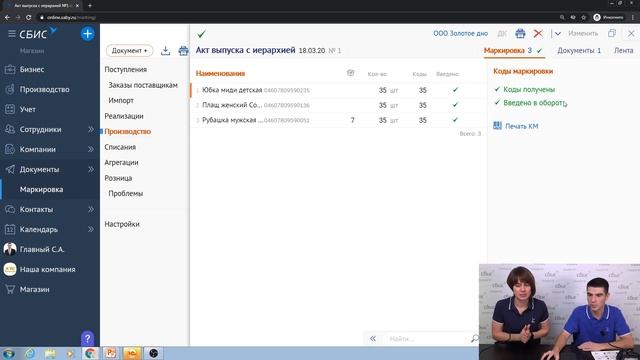Expand the Контакты submenu arrow
Screen dimensions: 640x360
tap(91, 209)
